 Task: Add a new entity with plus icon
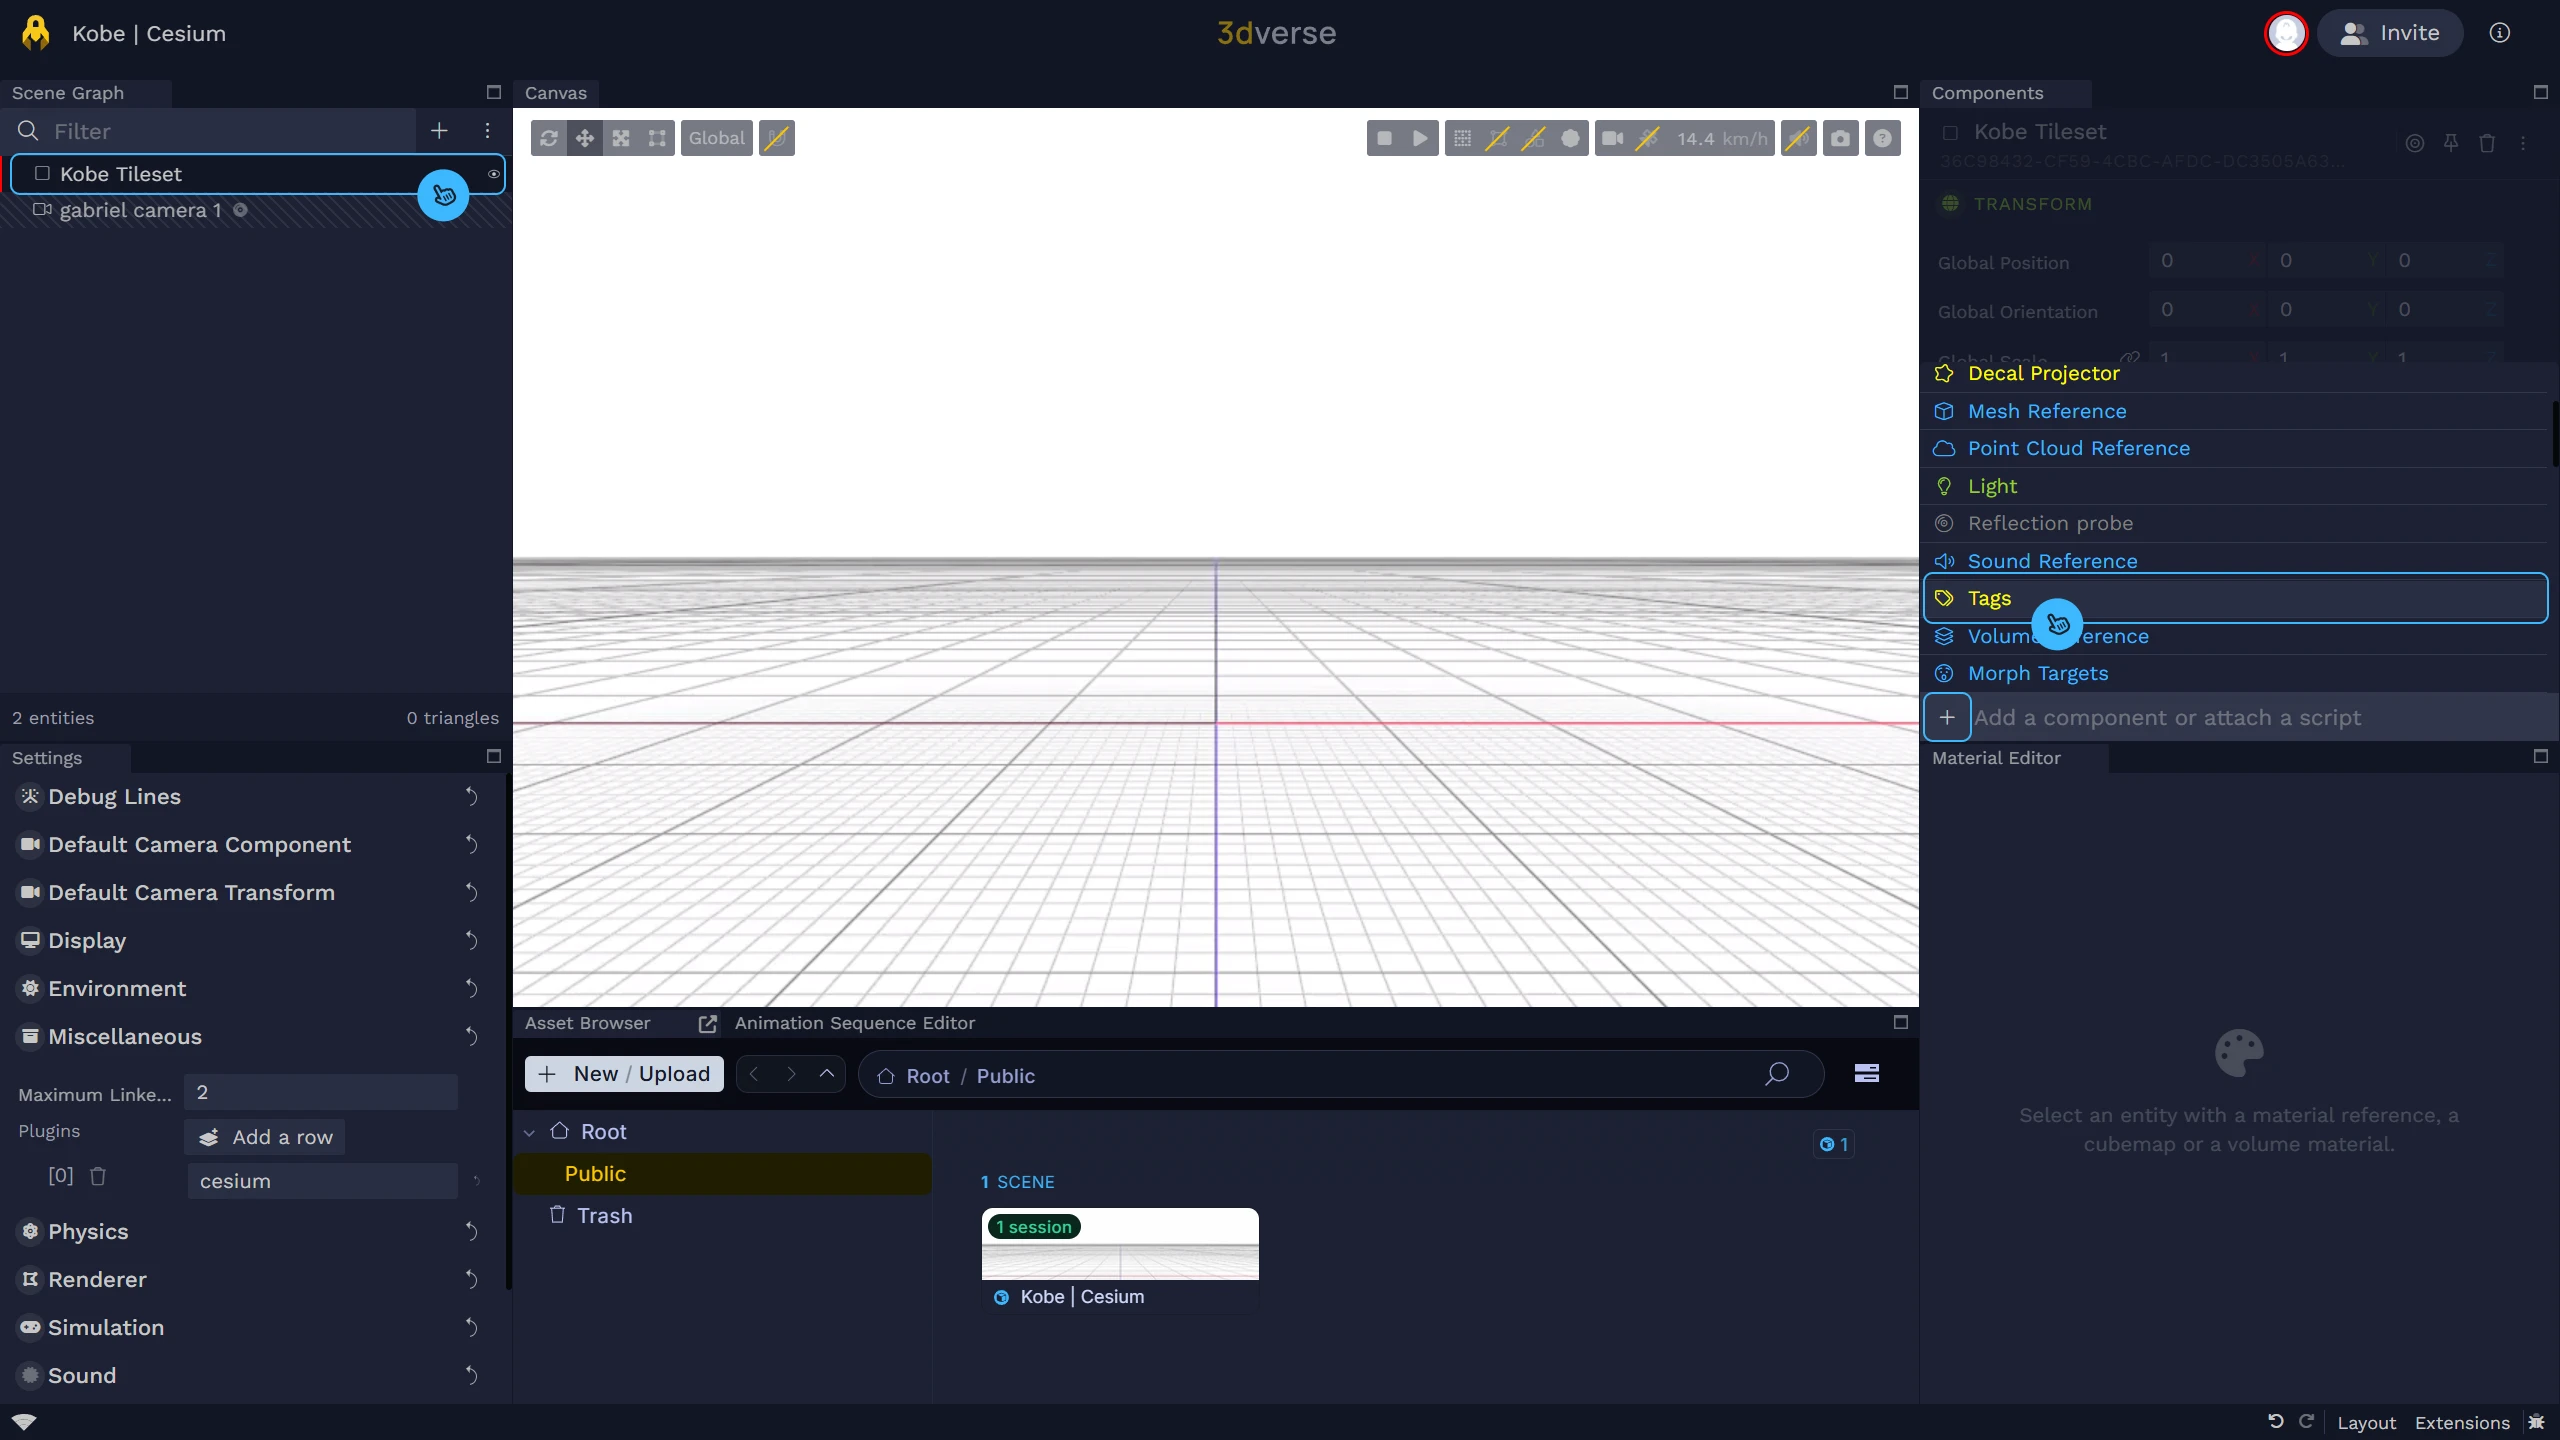pos(439,131)
